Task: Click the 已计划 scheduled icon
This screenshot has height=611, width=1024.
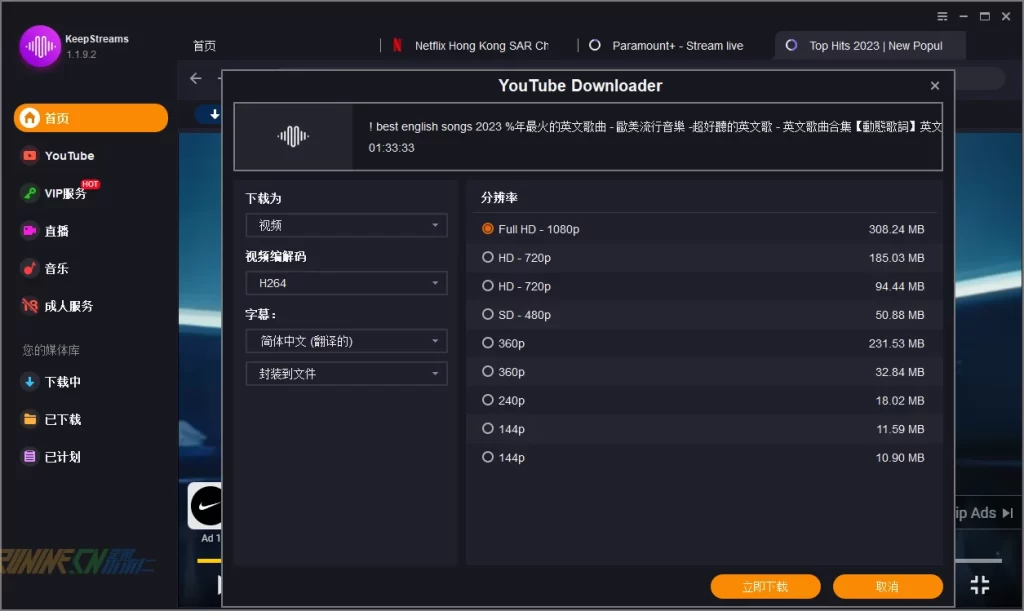Action: click(30, 457)
